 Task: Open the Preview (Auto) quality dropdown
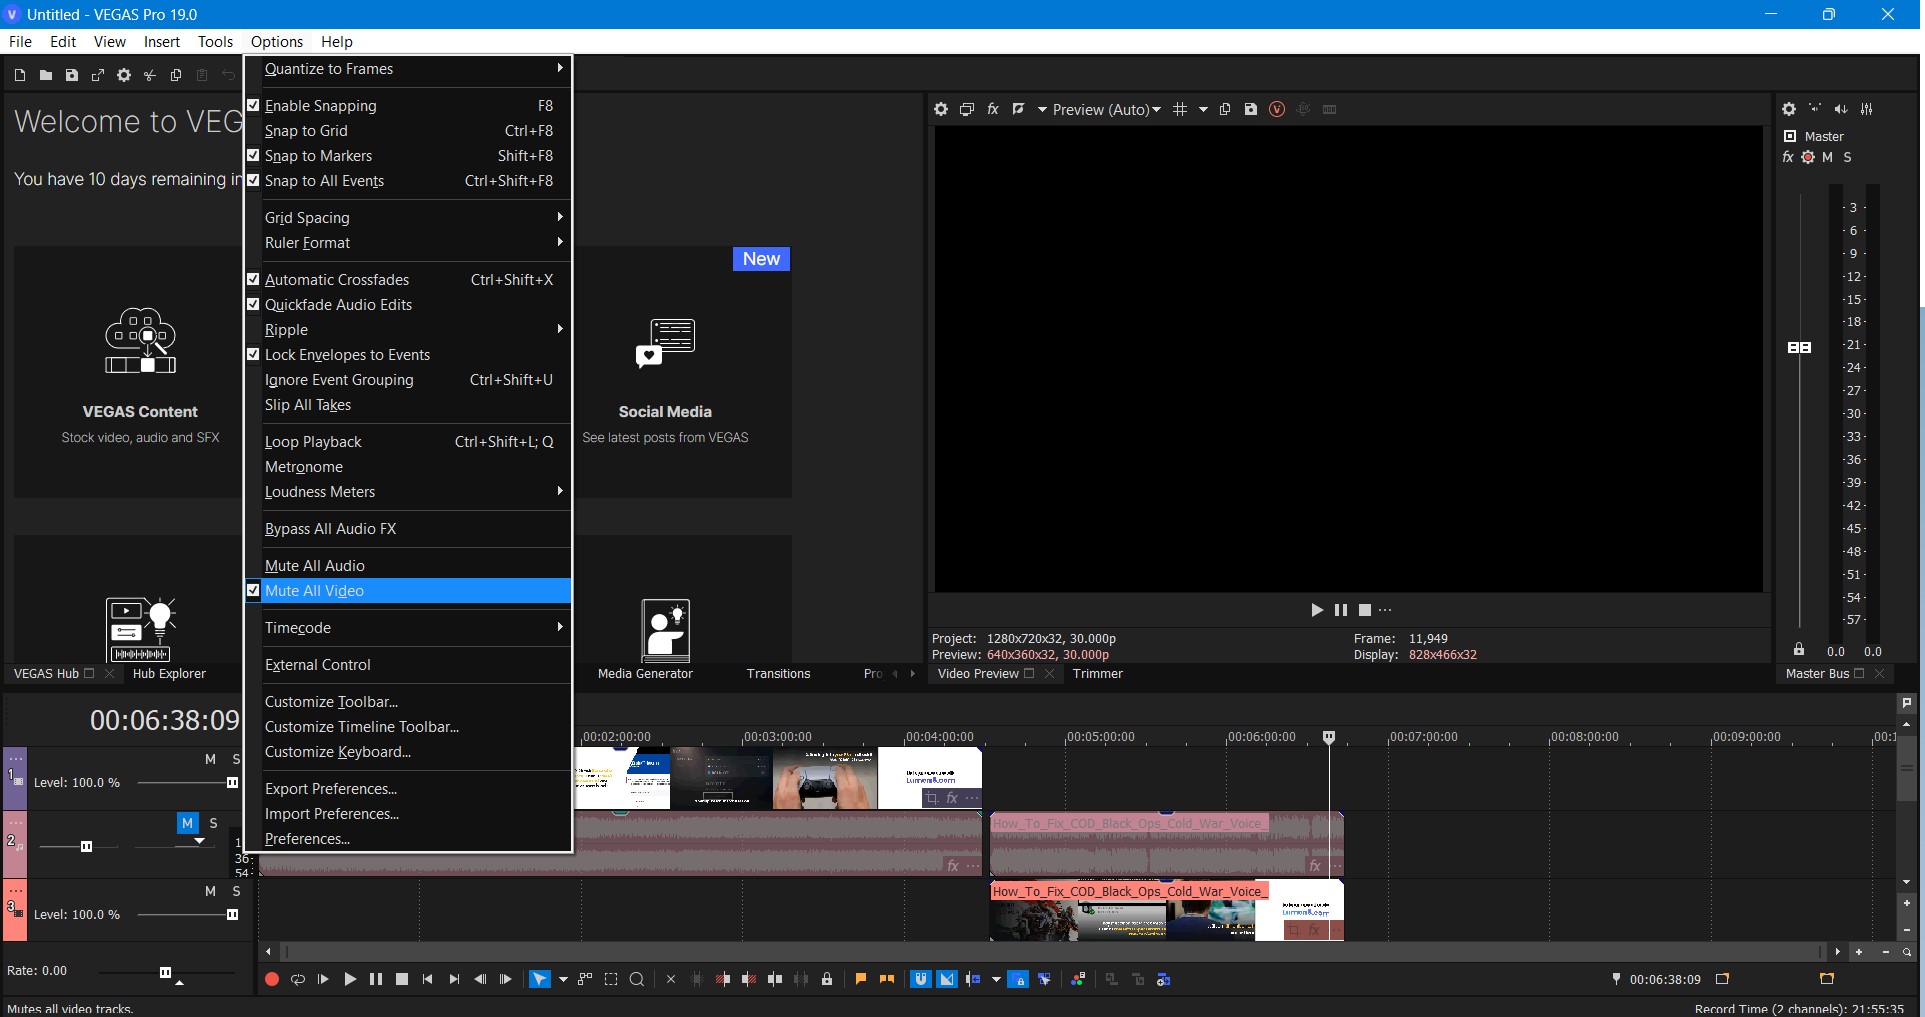tap(1106, 109)
